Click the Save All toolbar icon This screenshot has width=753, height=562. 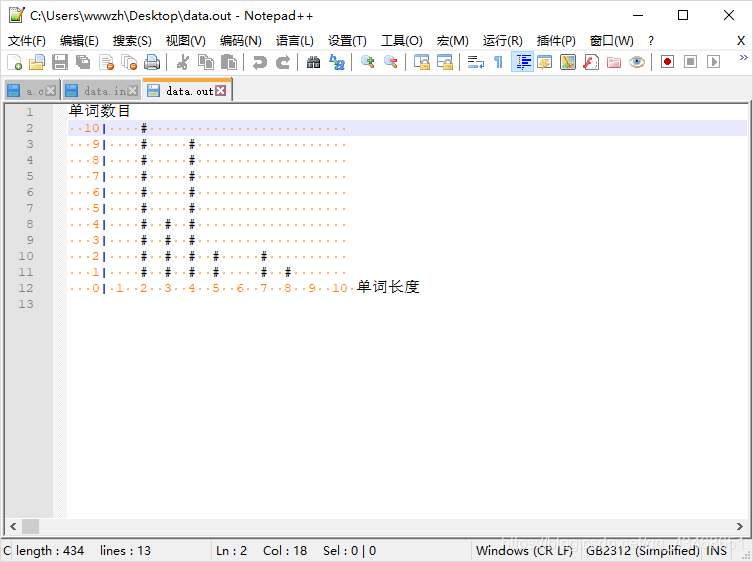tap(83, 62)
